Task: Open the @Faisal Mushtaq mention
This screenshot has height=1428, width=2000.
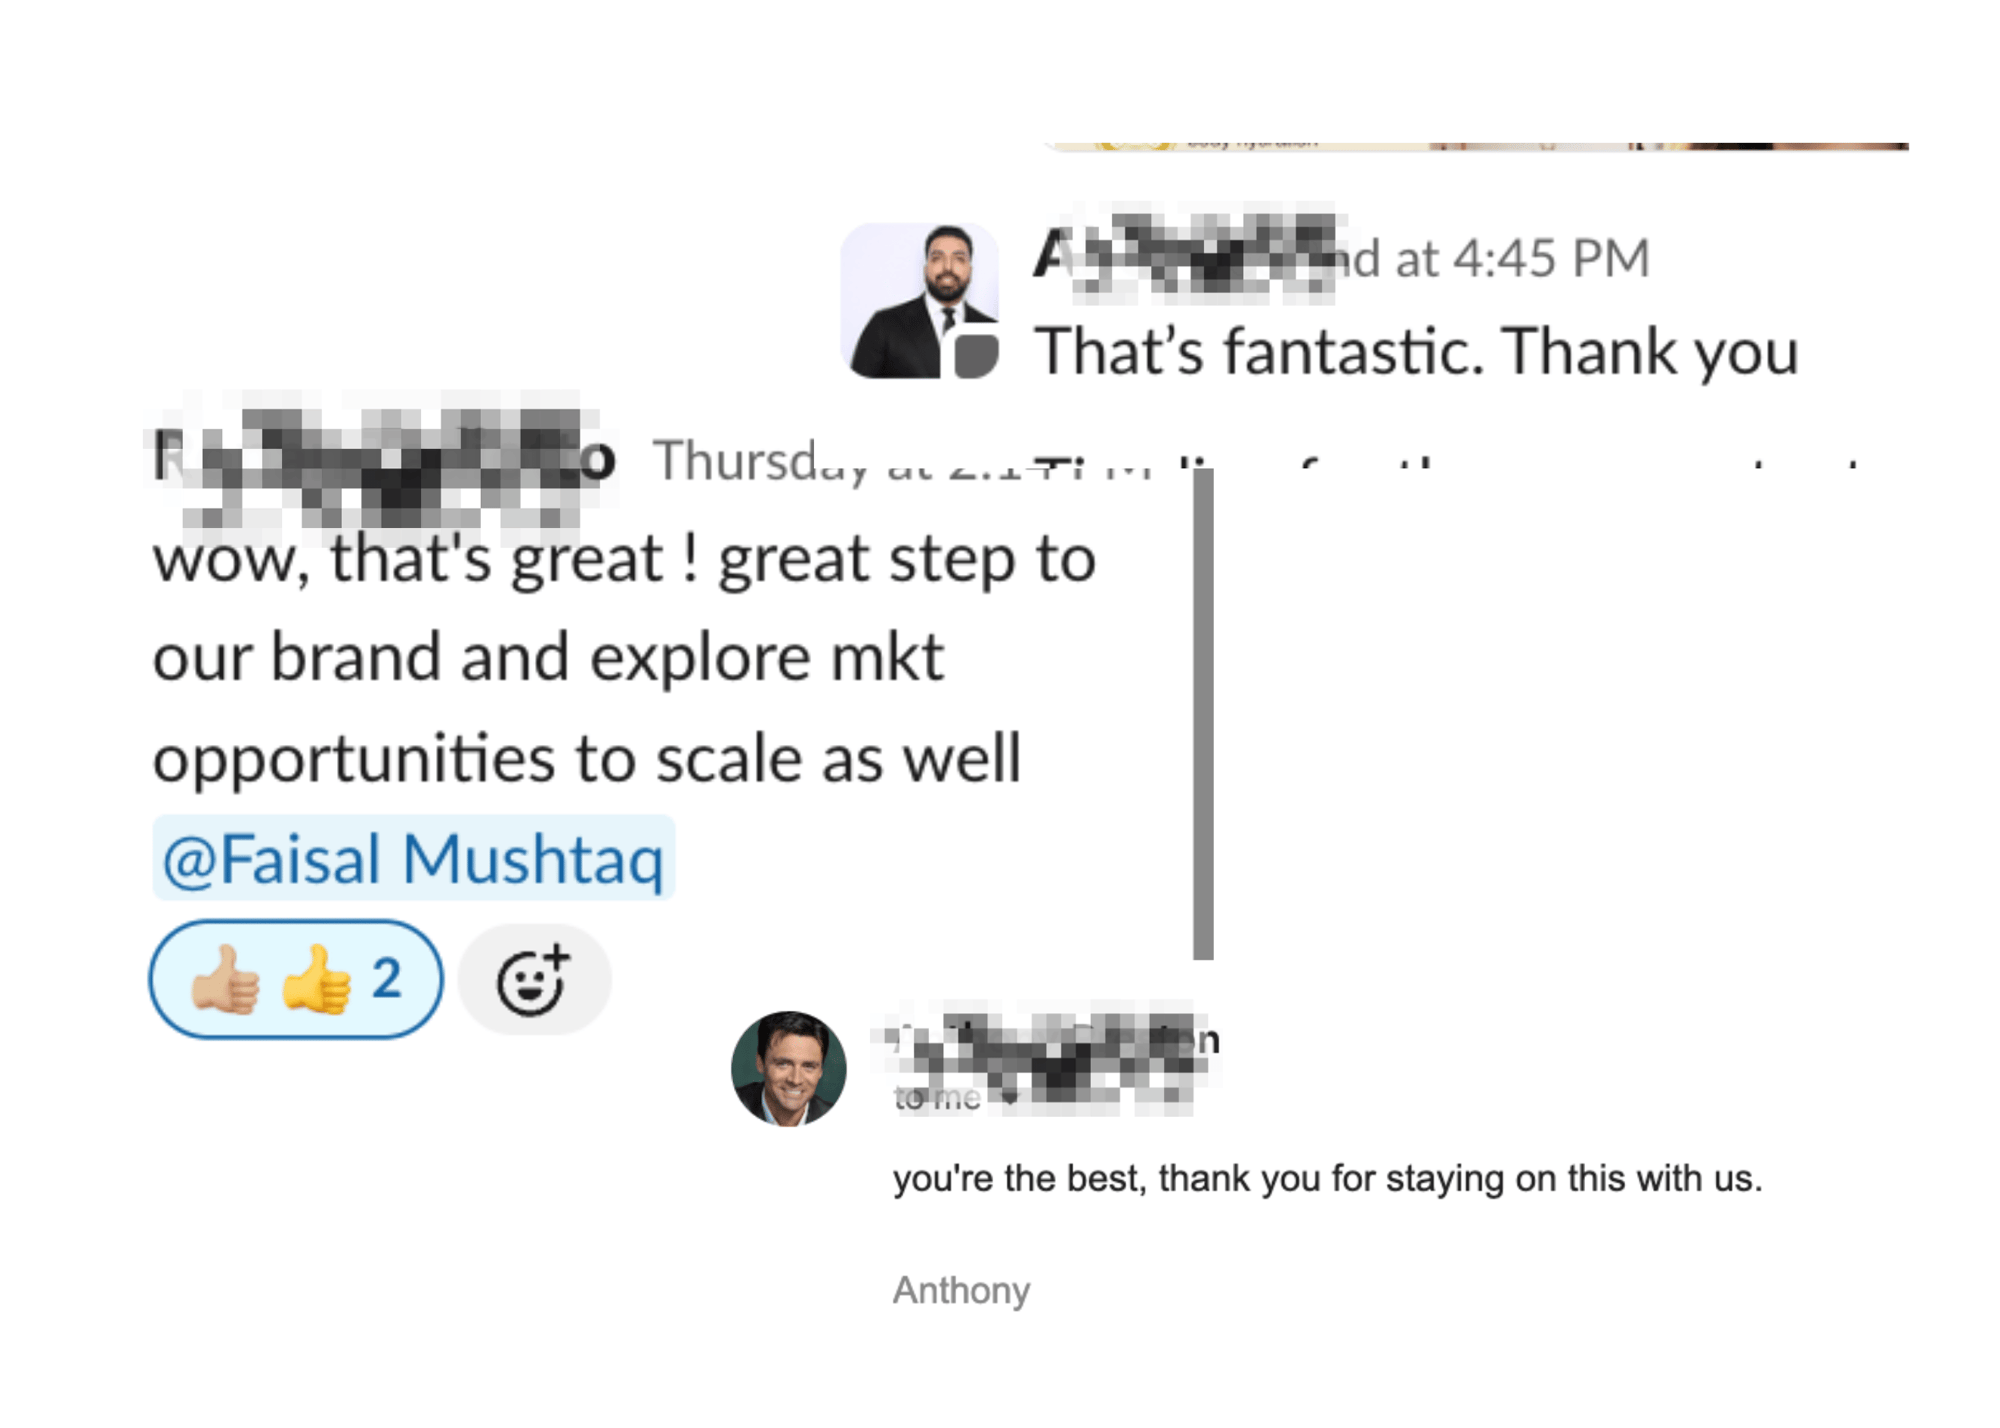Action: pyautogui.click(x=413, y=858)
